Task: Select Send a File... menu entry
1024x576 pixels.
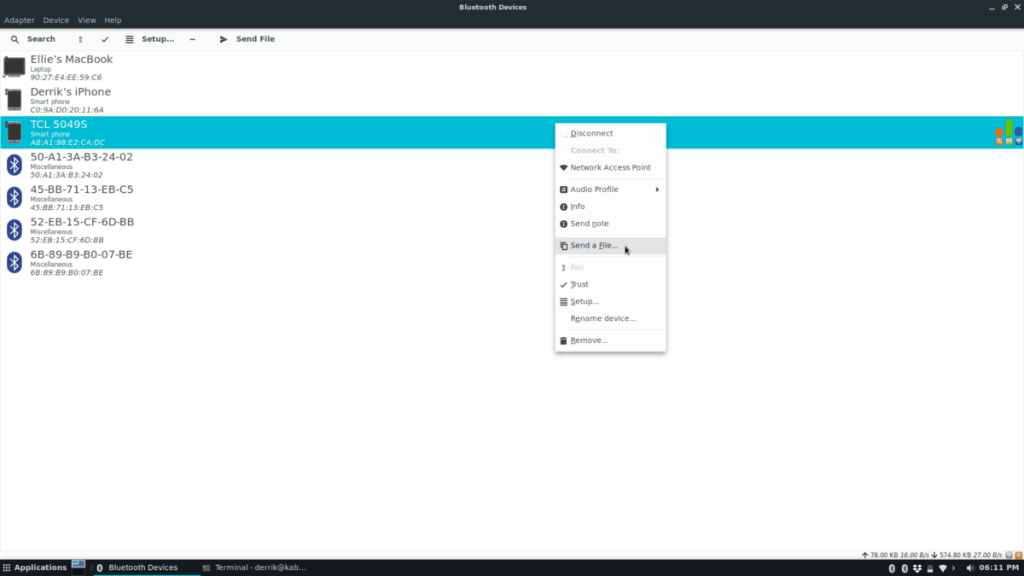Action: (594, 246)
